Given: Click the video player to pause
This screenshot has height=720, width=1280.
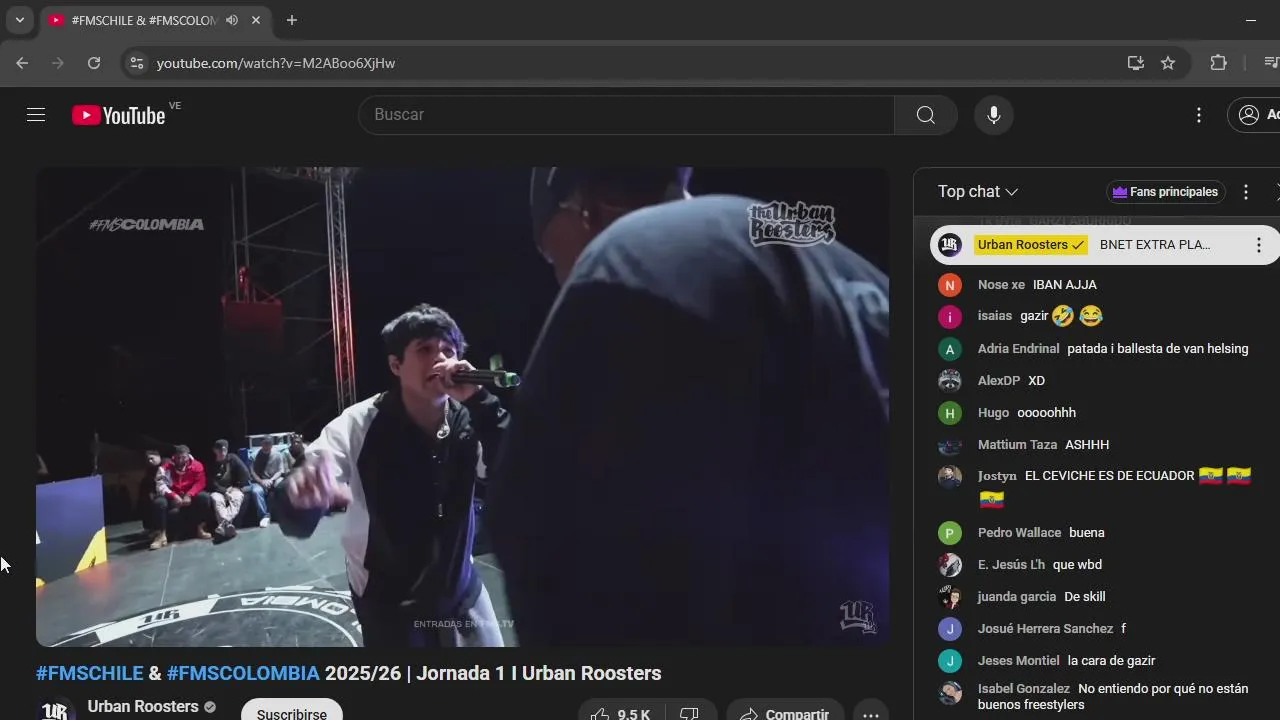Looking at the screenshot, I should tap(462, 407).
